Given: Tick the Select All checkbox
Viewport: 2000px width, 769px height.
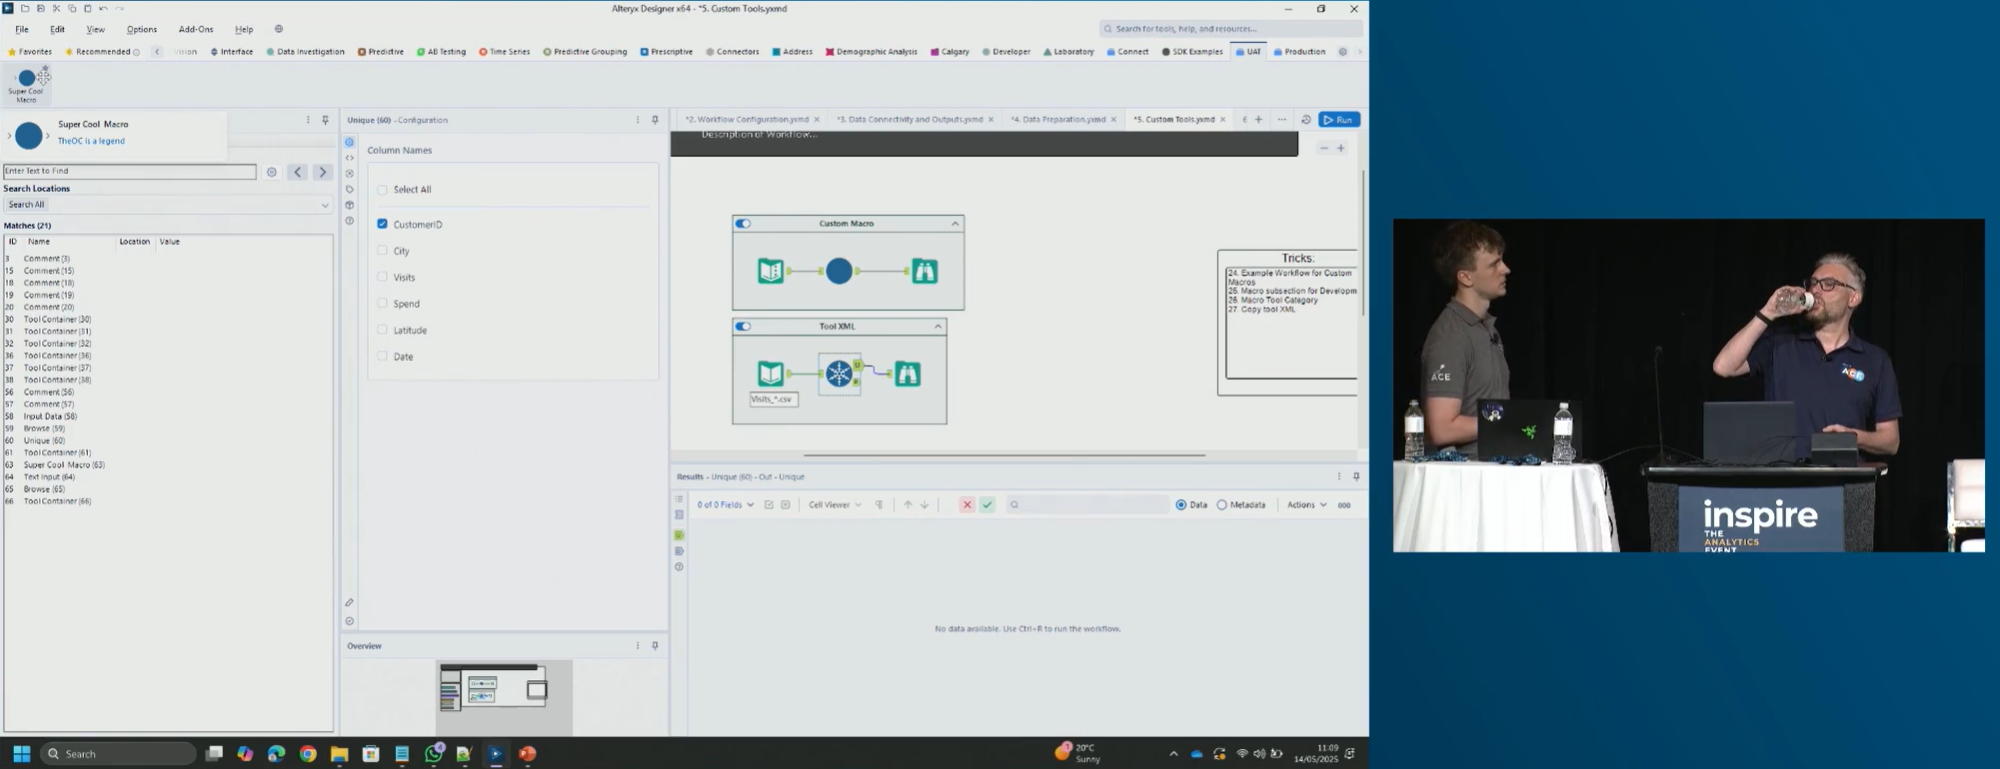Looking at the screenshot, I should pos(382,189).
